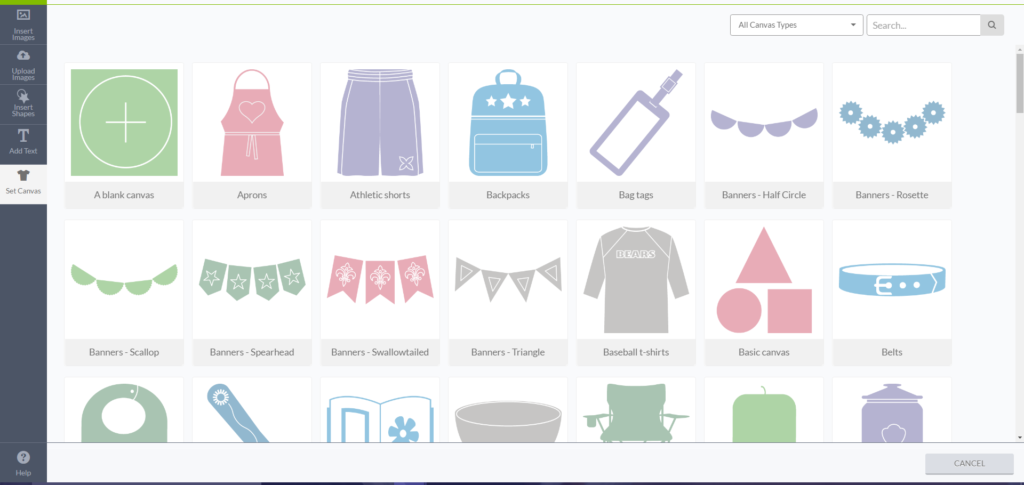This screenshot has width=1024, height=485.
Task: Click the 'Banners - Triangle' label
Action: coord(507,352)
